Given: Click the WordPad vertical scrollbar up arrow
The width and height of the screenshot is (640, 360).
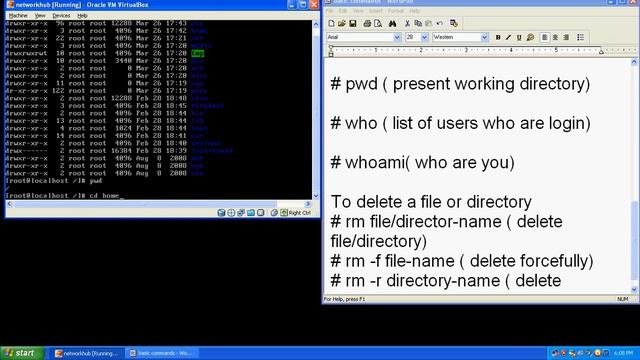Looking at the screenshot, I should [634, 62].
